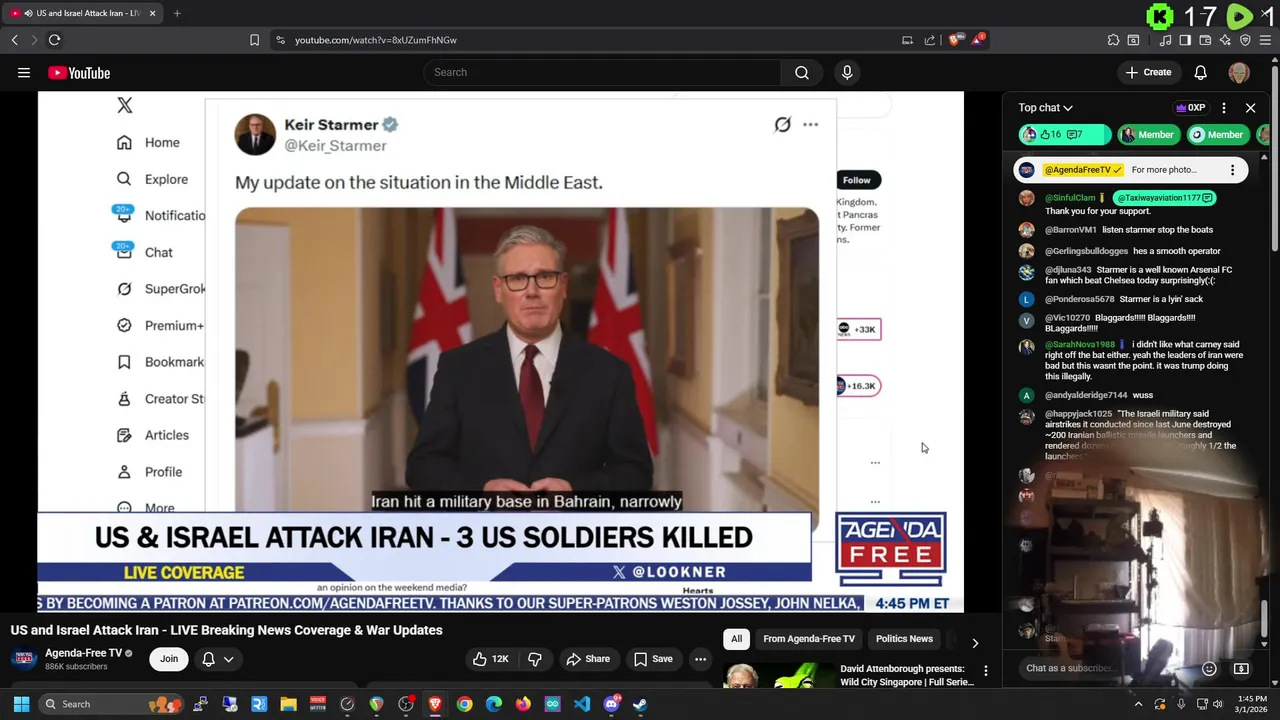Open Brave wallet icon
The width and height of the screenshot is (1280, 720).
[1205, 40]
